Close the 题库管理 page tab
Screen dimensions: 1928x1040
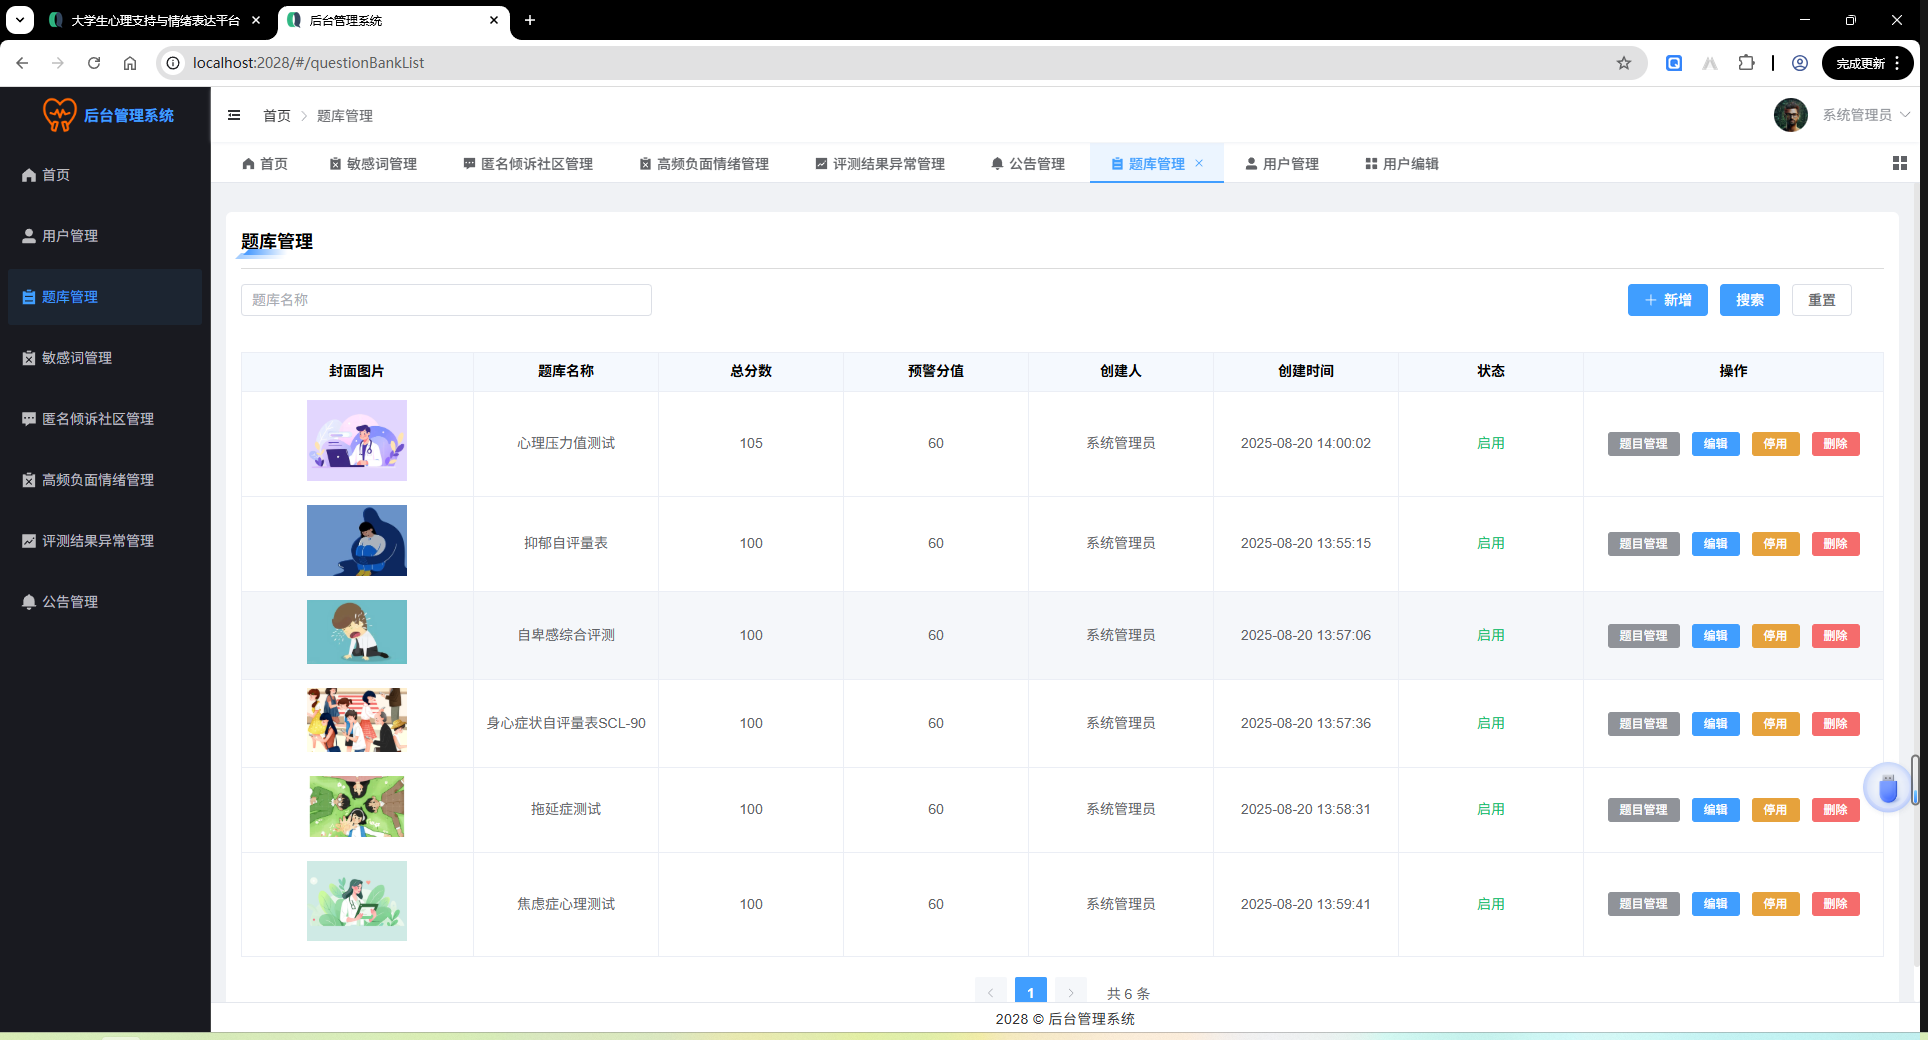(x=1199, y=163)
